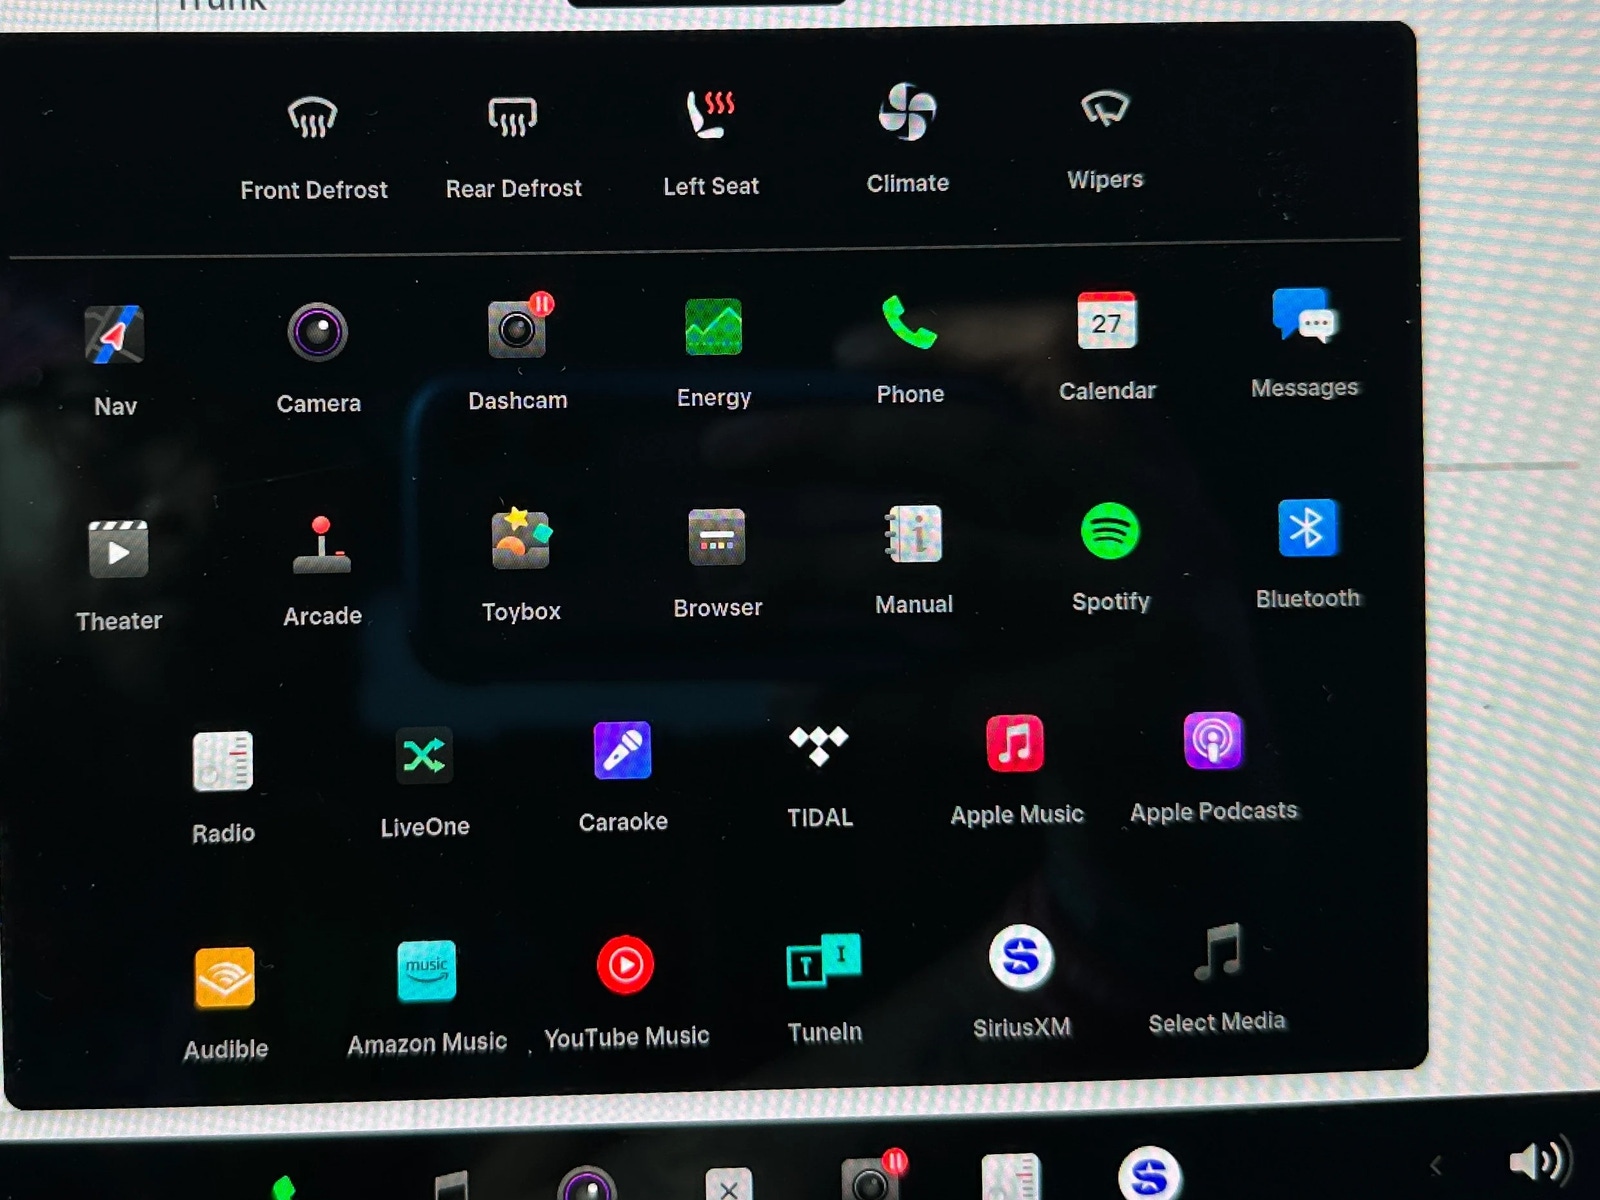This screenshot has width=1600, height=1200.
Task: Launch the Phone app
Action: tap(909, 324)
